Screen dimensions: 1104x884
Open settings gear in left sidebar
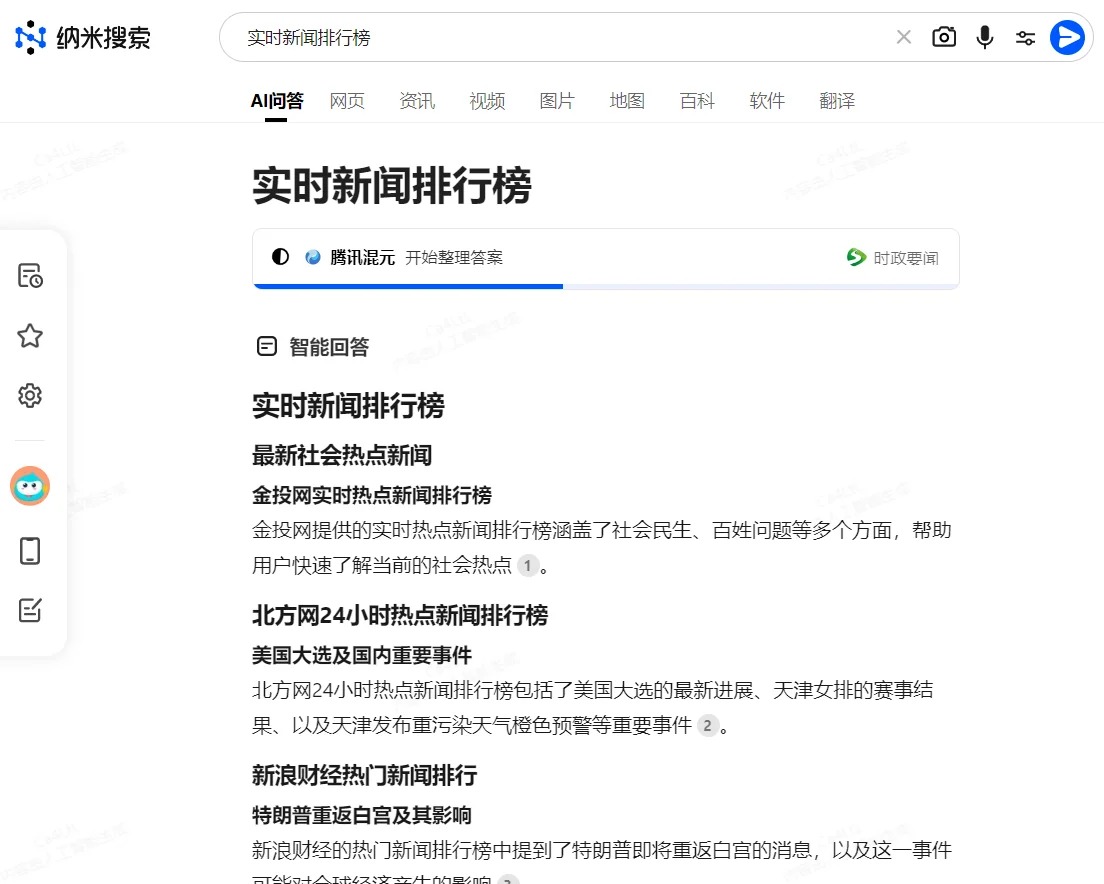point(29,395)
